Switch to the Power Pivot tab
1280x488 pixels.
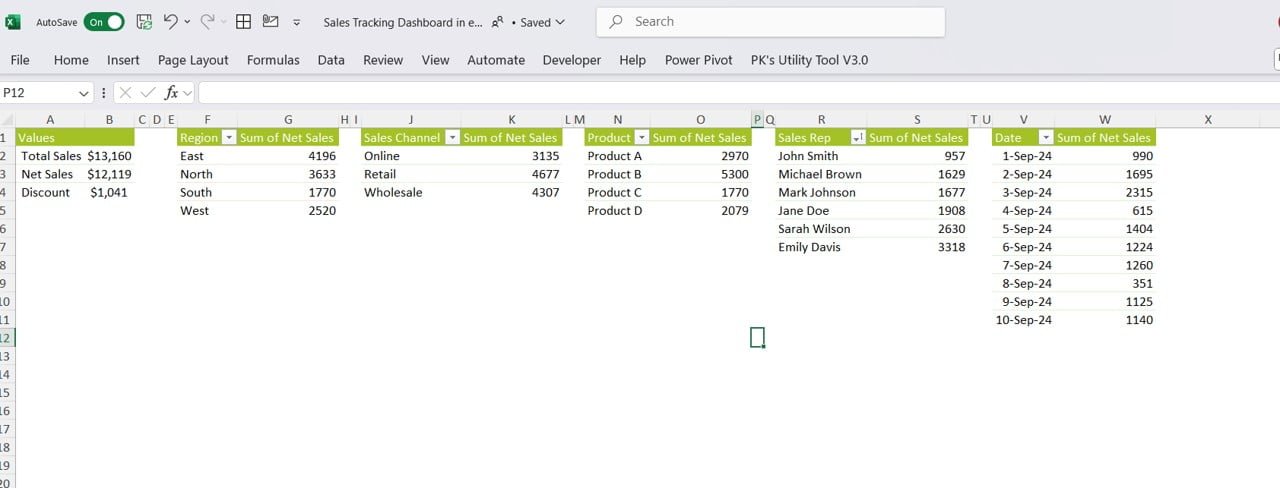[698, 60]
